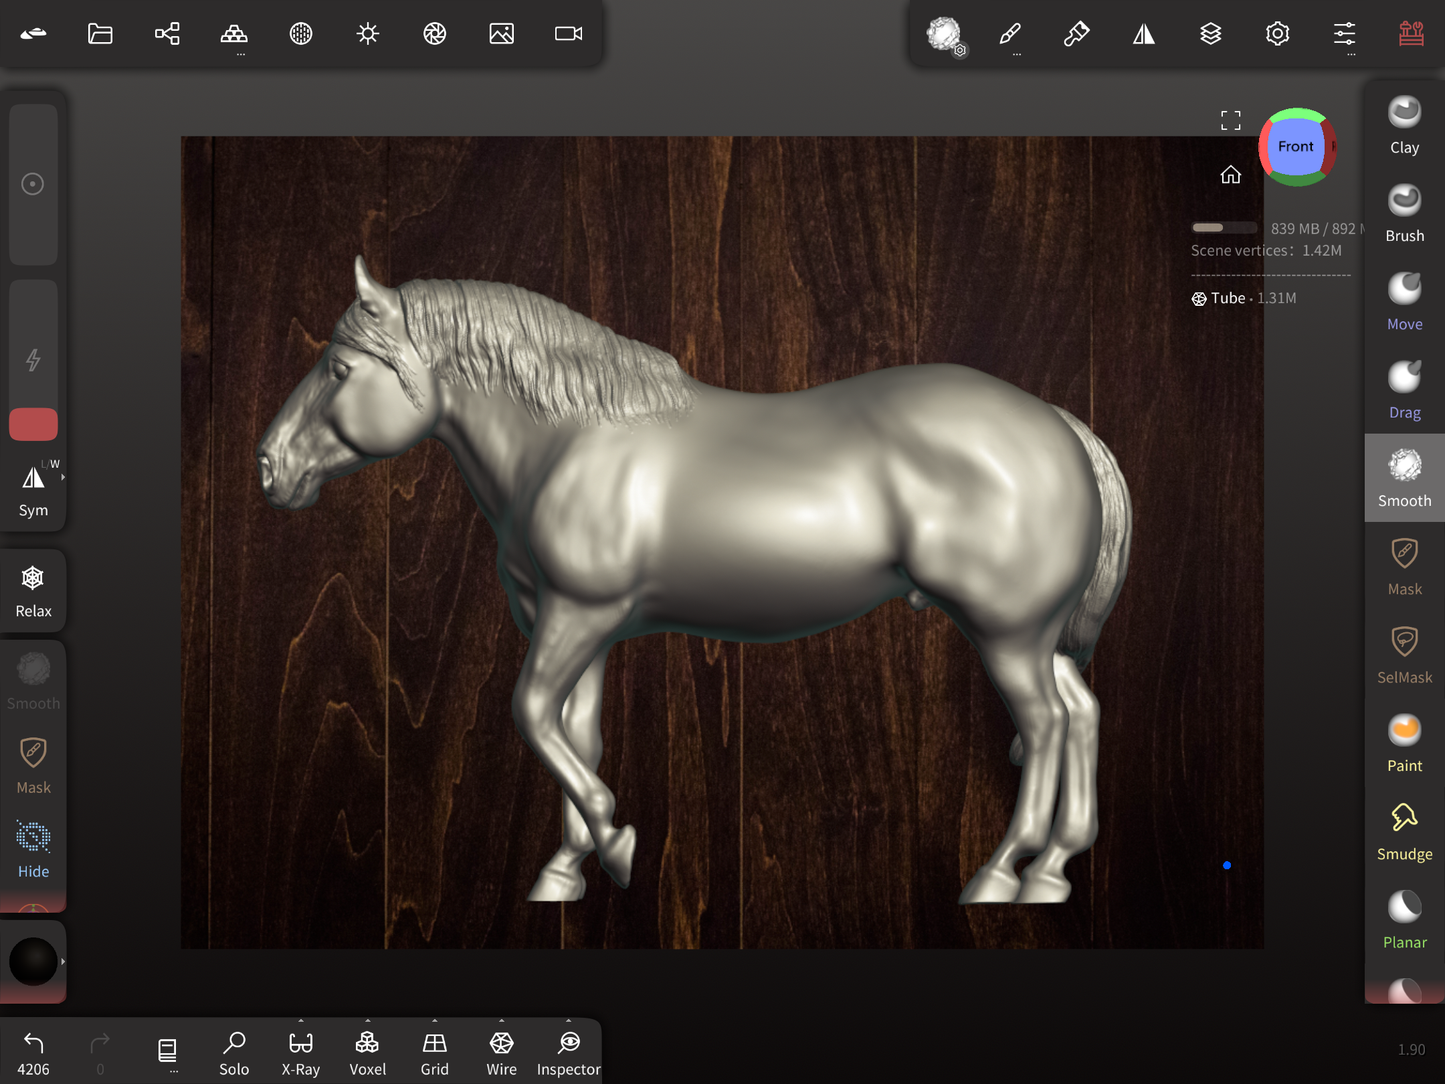Select the SelMask tool
The width and height of the screenshot is (1445, 1084).
(x=1404, y=654)
